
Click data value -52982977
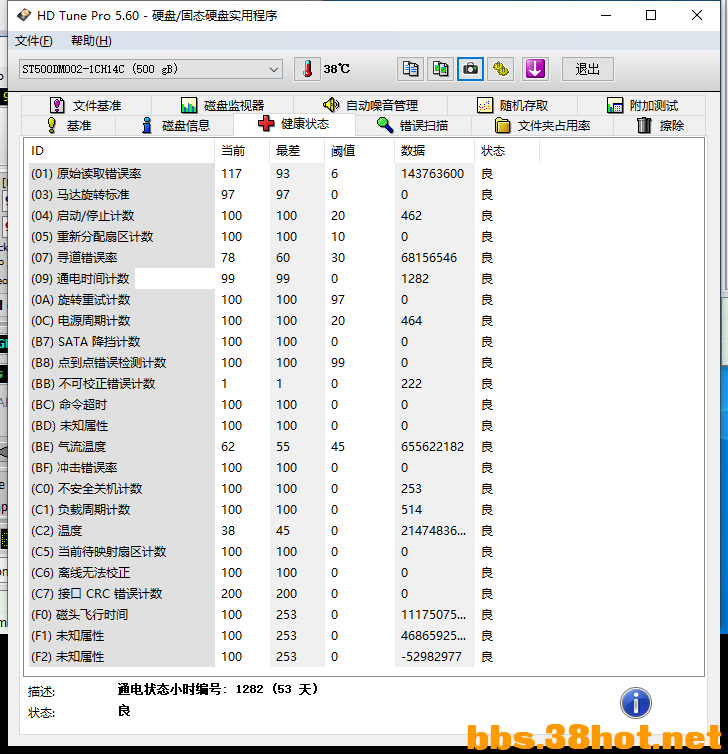431,657
